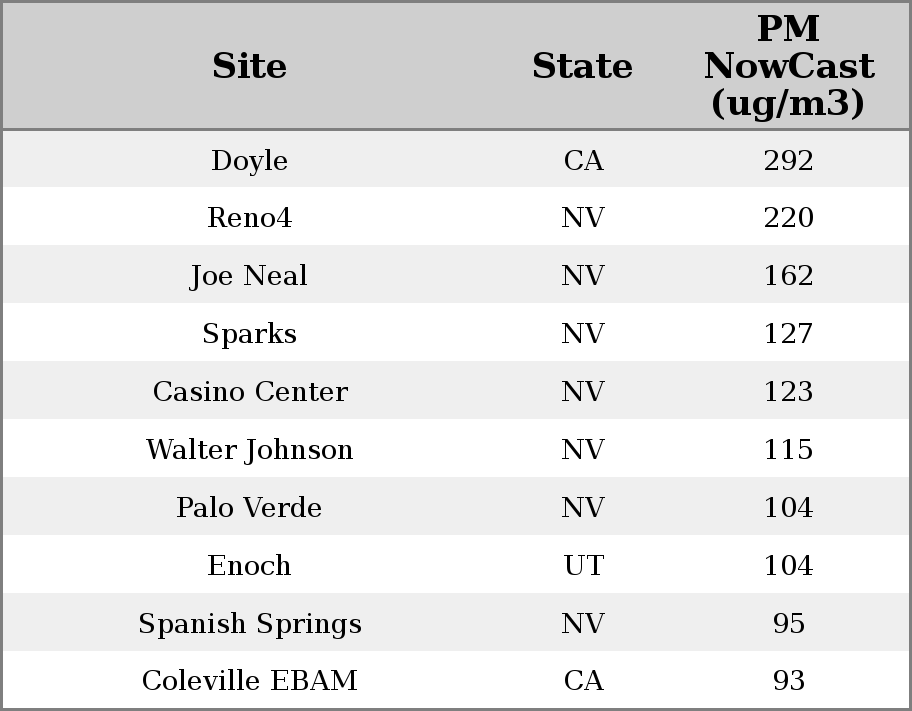Select the Doyle site cell

(249, 161)
